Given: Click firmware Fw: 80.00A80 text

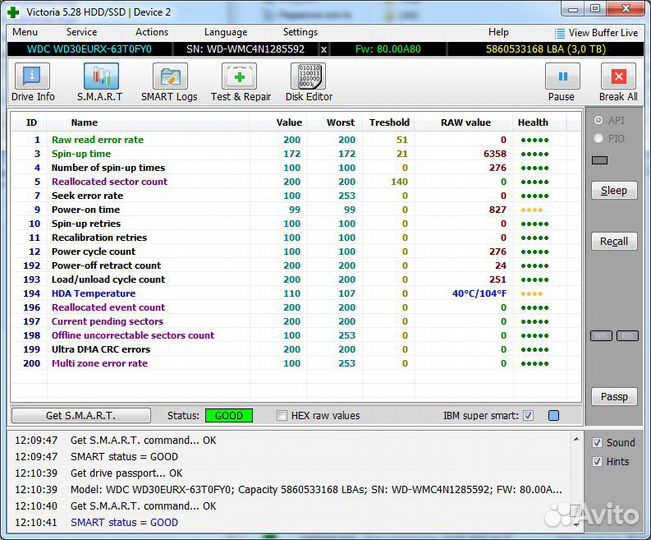Looking at the screenshot, I should [x=388, y=49].
